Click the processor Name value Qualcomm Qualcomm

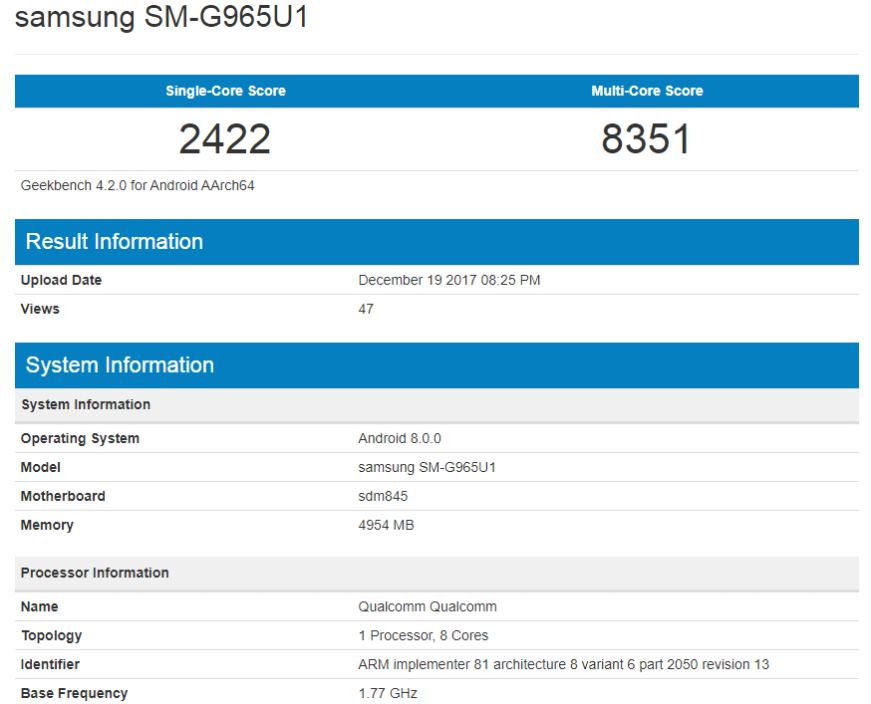click(427, 607)
